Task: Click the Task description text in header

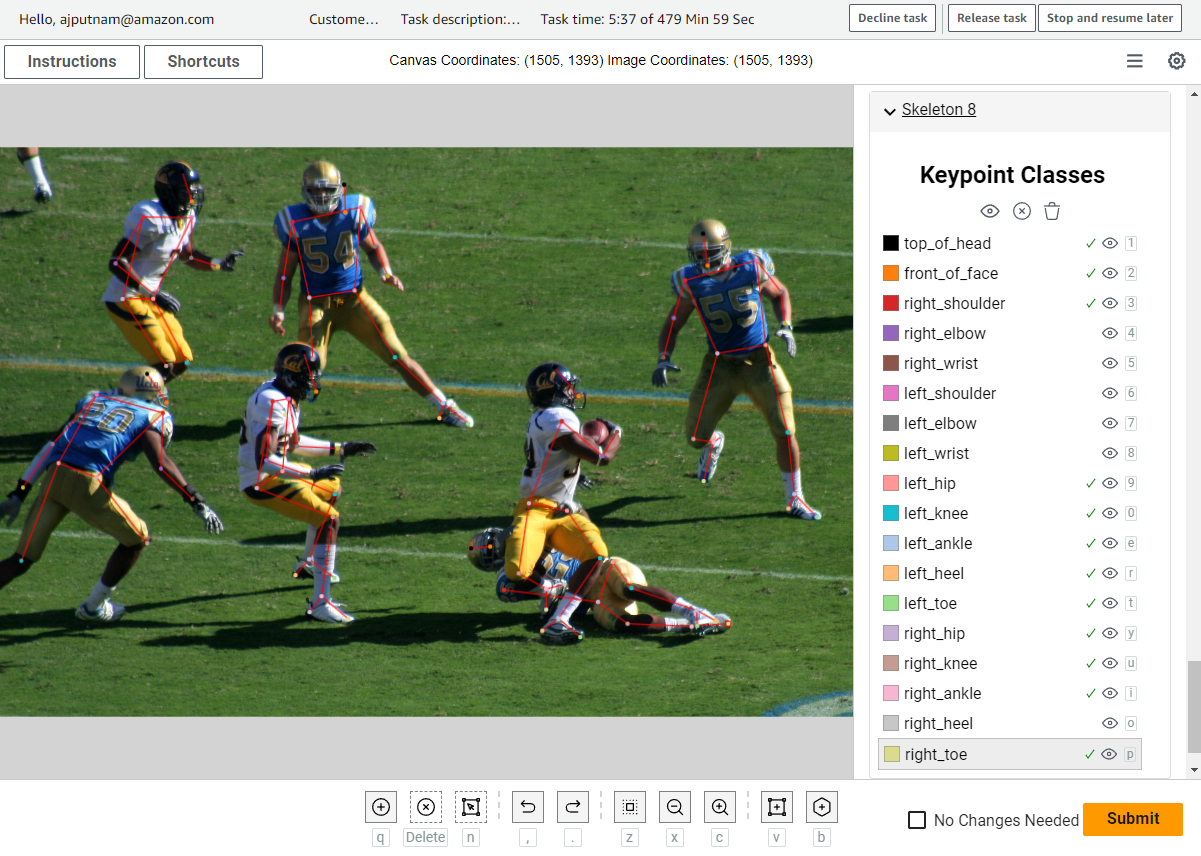Action: coord(460,19)
